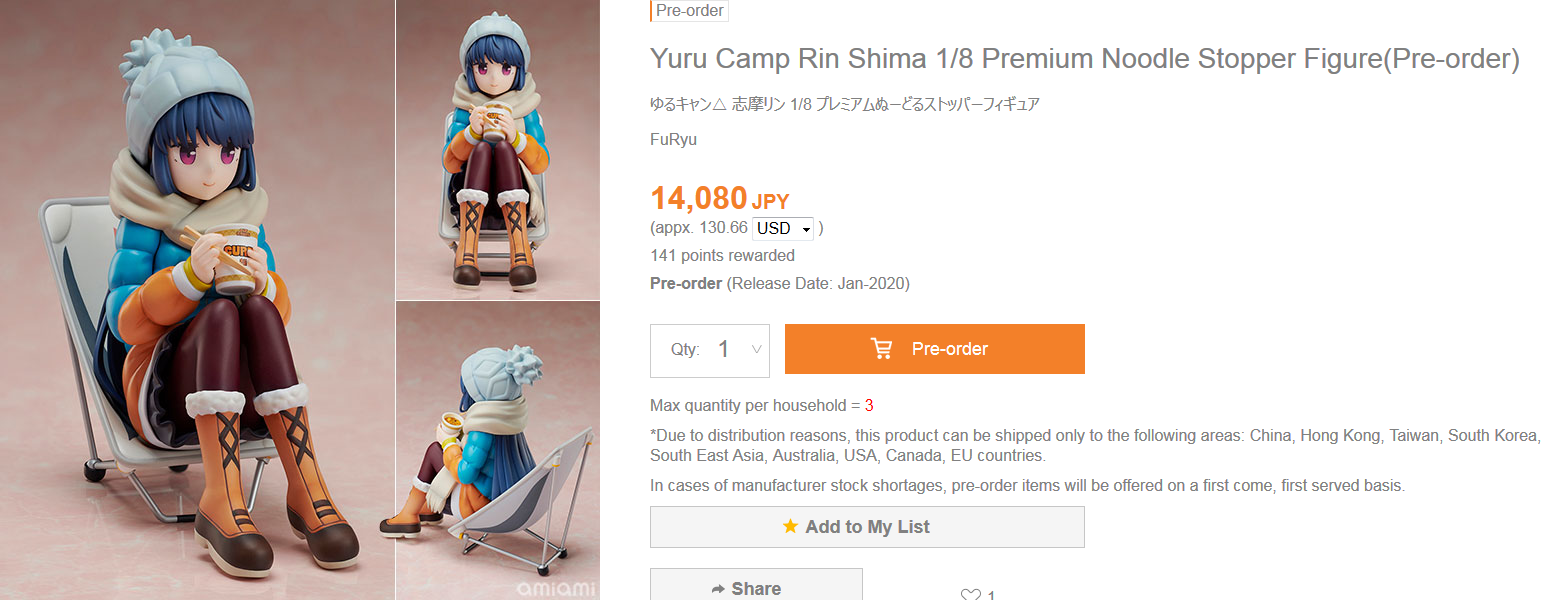Click the red max quantity number 3
The height and width of the screenshot is (600, 1548).
(x=869, y=405)
